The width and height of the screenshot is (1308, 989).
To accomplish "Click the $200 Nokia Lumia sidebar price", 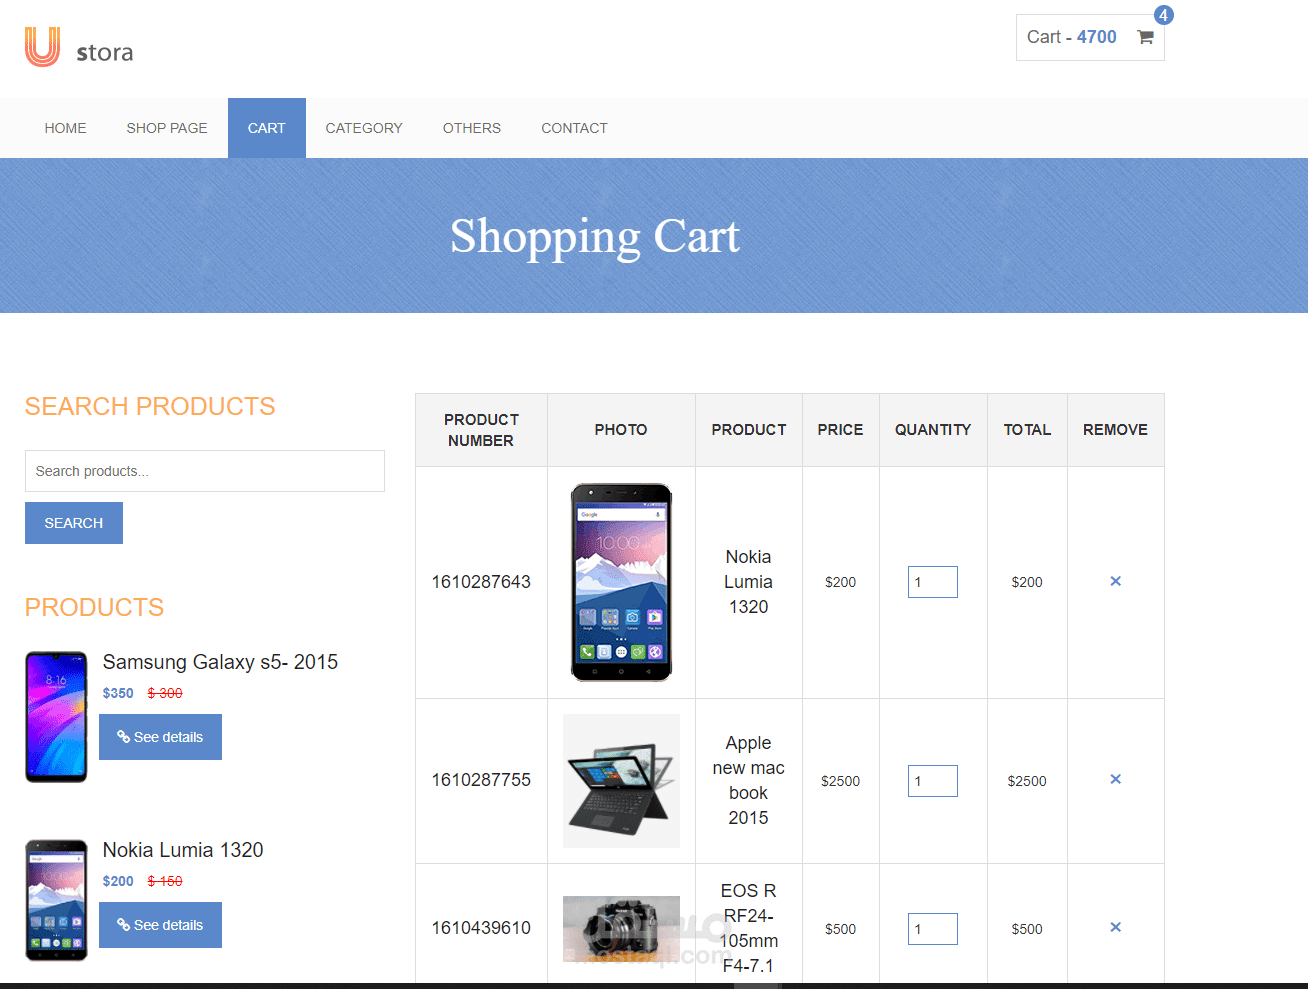I will point(118,881).
